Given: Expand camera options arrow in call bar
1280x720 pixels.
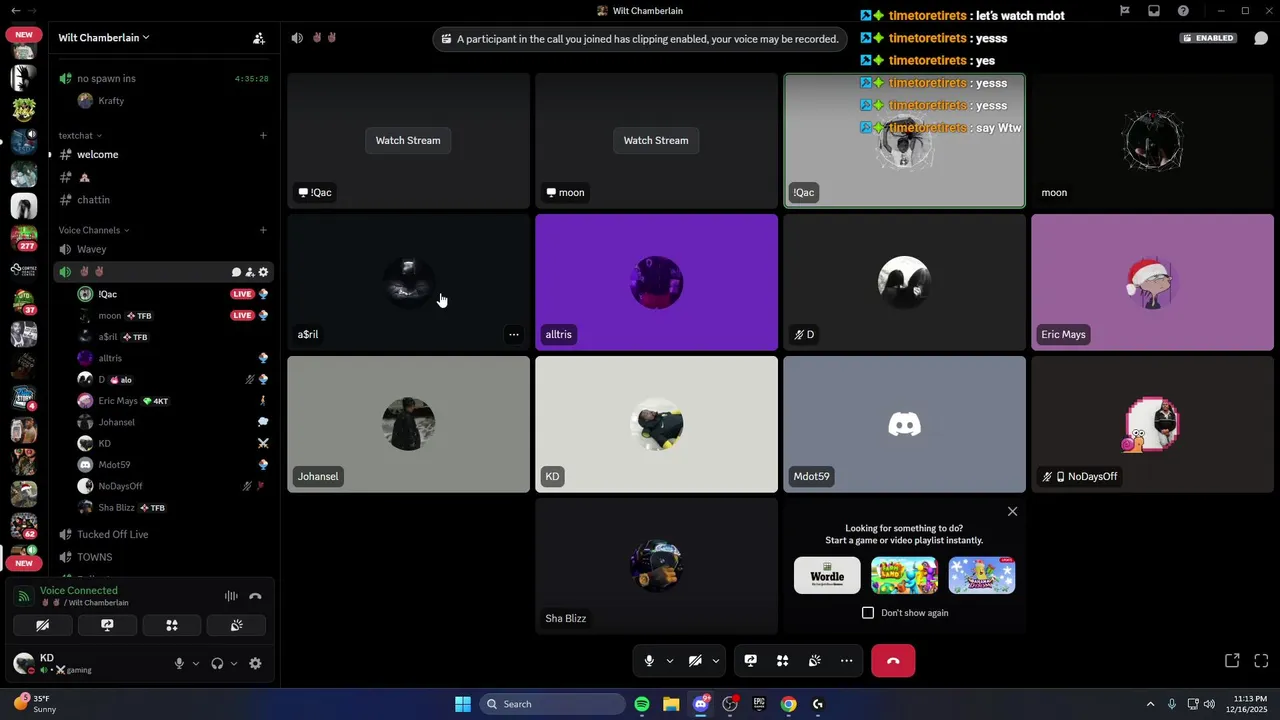Looking at the screenshot, I should point(716,661).
